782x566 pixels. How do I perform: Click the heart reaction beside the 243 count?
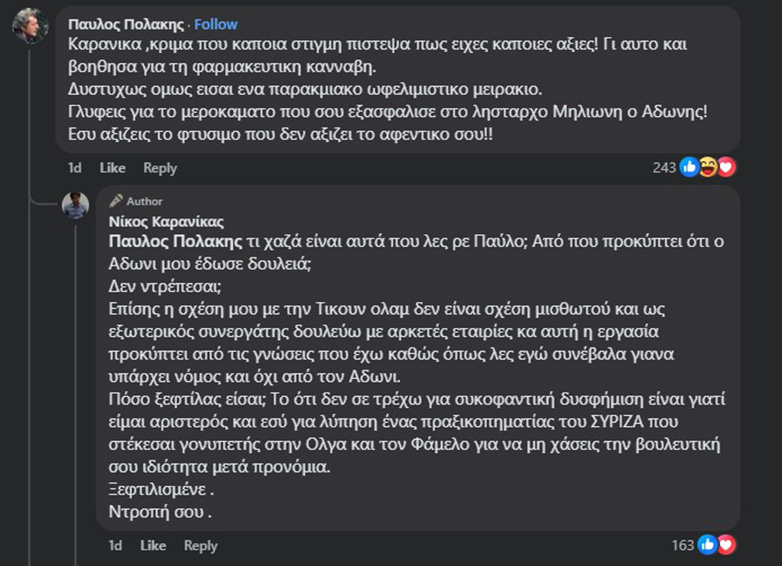pos(726,168)
